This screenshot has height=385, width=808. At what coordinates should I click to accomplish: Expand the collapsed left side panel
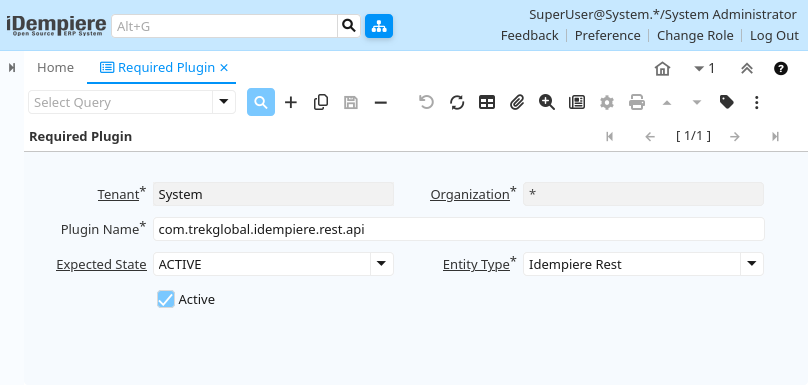12,68
